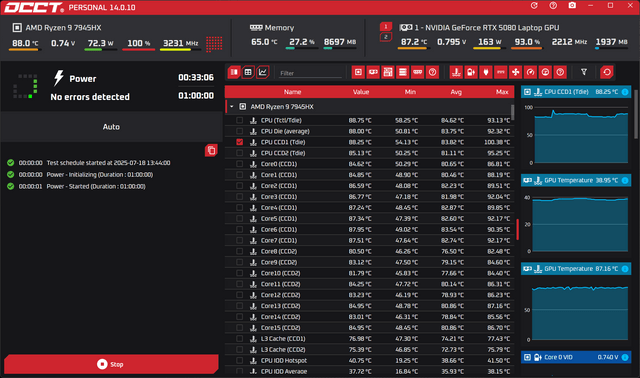Toggle the GPU sensor filter icon
The image size is (640, 378).
click(x=373, y=72)
